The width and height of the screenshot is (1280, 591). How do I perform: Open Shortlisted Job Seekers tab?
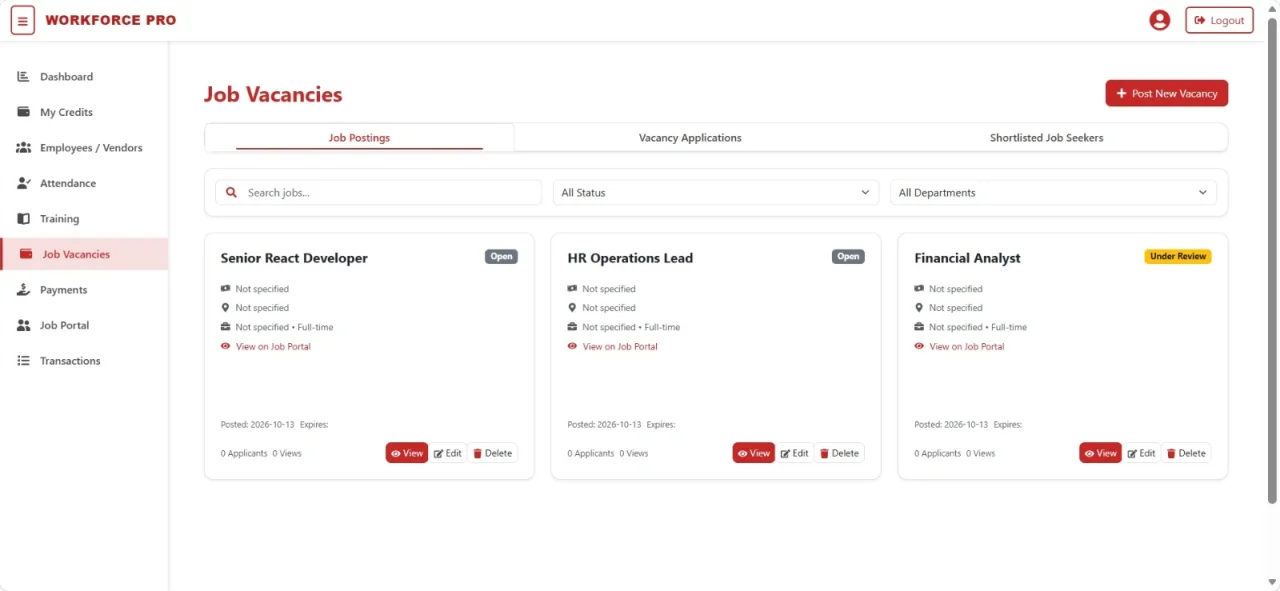coord(1046,138)
